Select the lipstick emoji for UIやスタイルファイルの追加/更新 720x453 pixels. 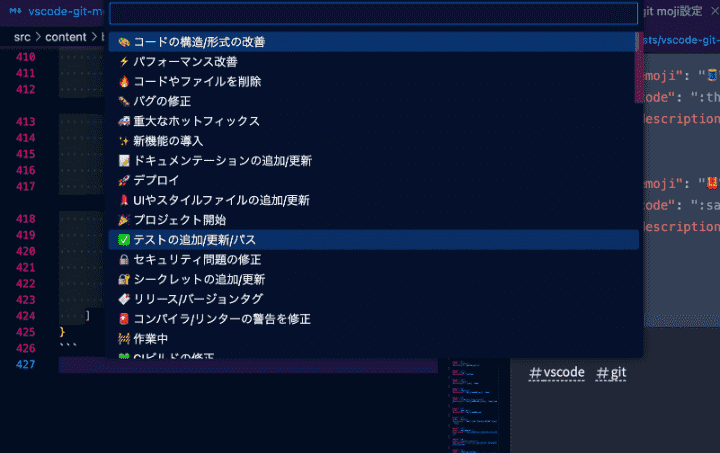coord(124,200)
